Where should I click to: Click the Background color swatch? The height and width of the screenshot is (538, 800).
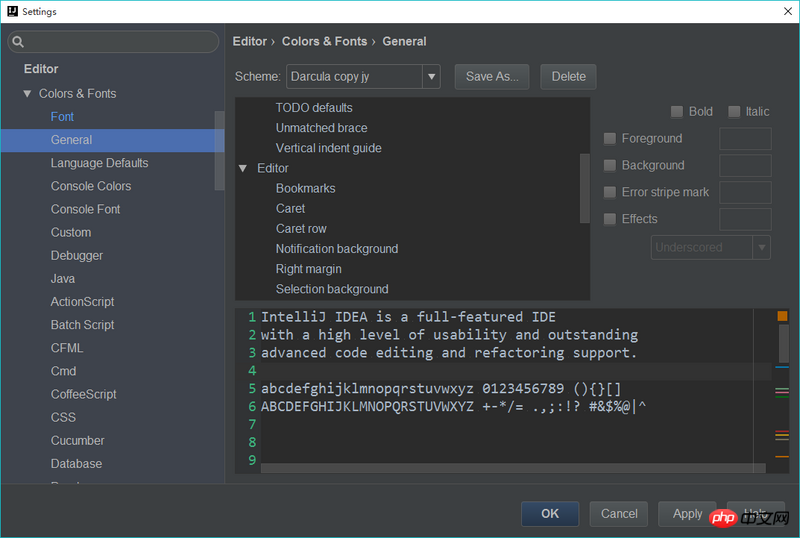pos(745,166)
